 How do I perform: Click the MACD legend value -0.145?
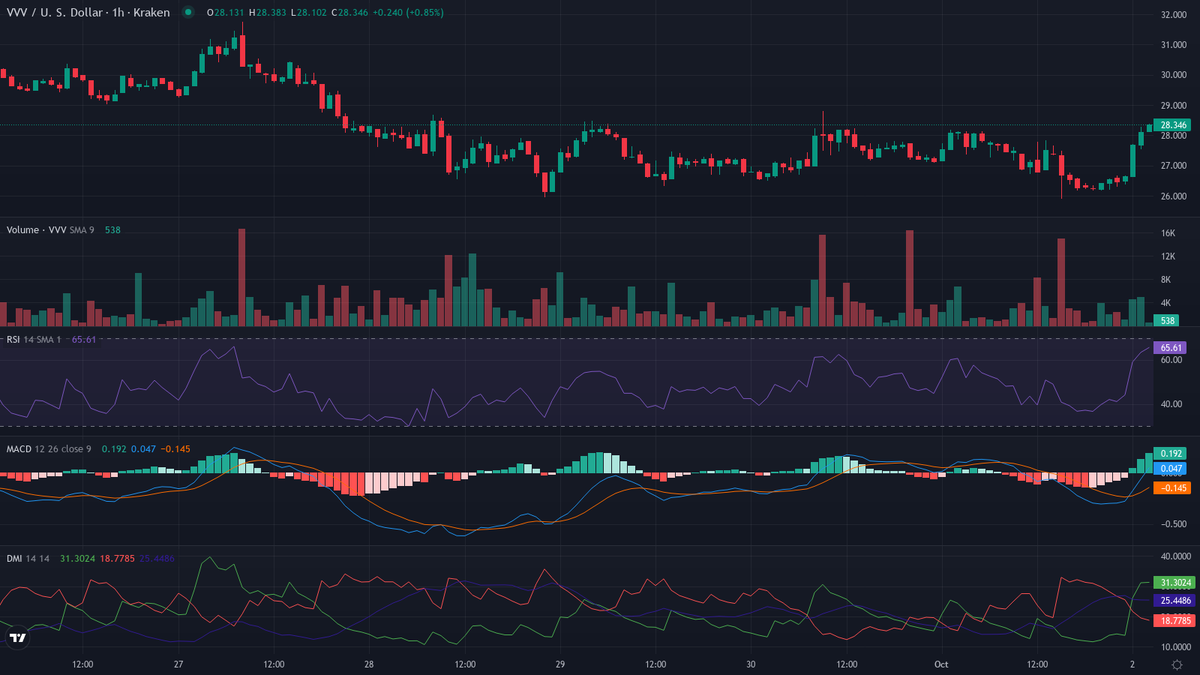click(175, 449)
